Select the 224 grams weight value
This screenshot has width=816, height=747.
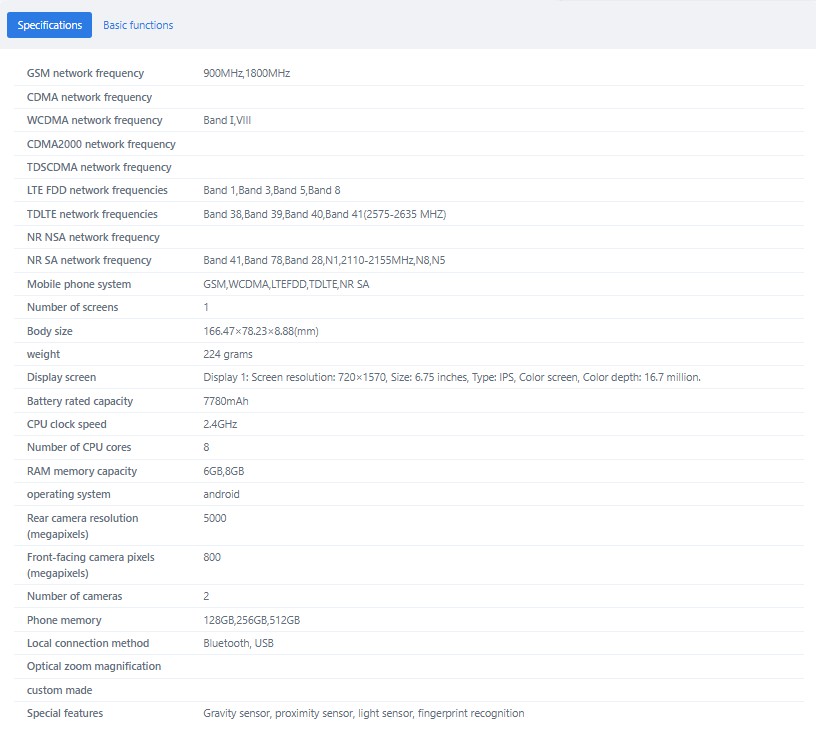[x=227, y=354]
